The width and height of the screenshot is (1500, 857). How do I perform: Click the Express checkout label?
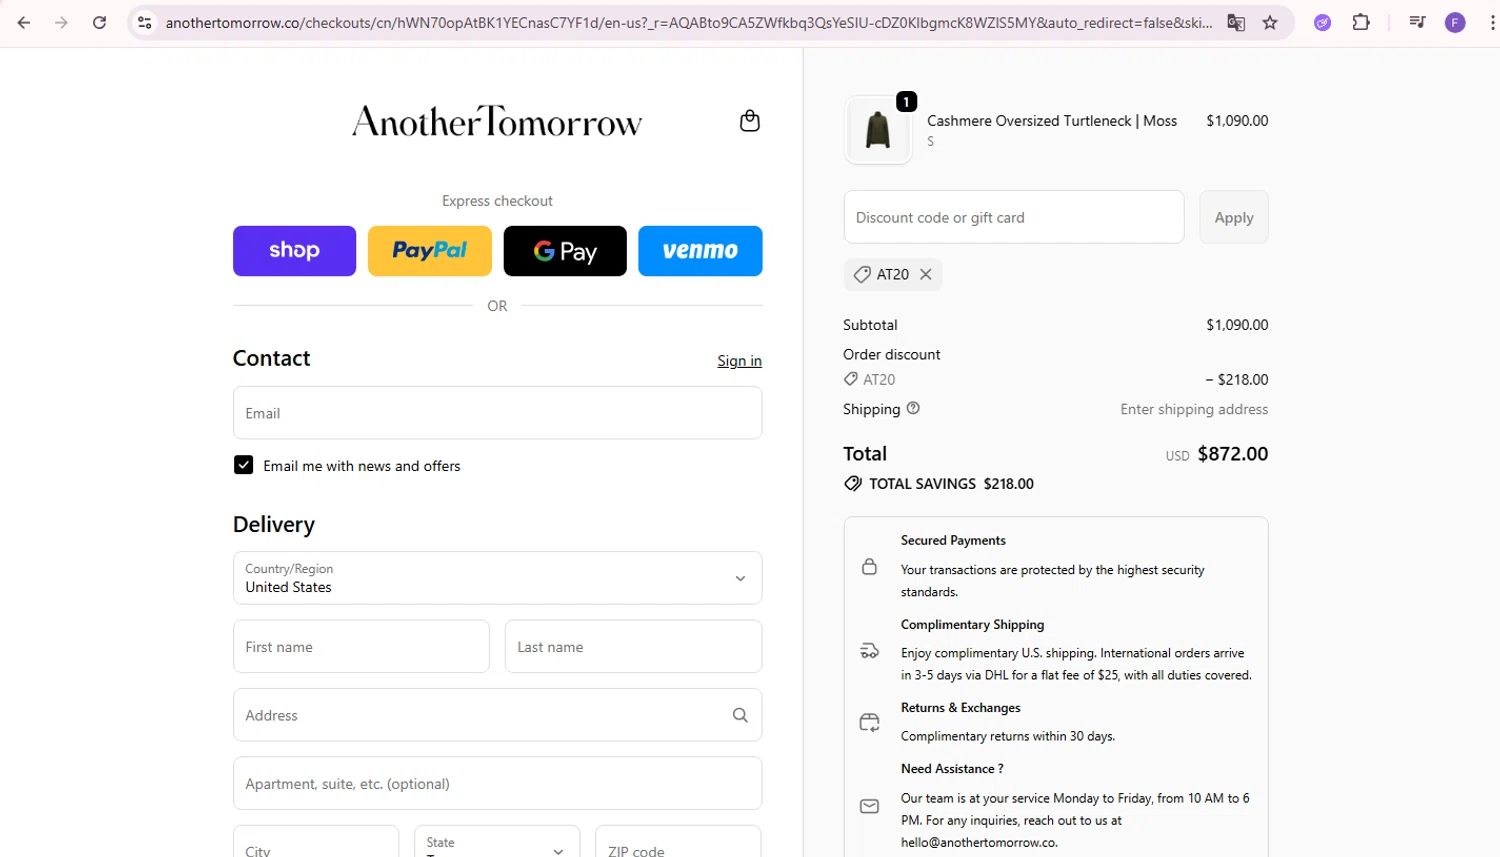point(497,201)
